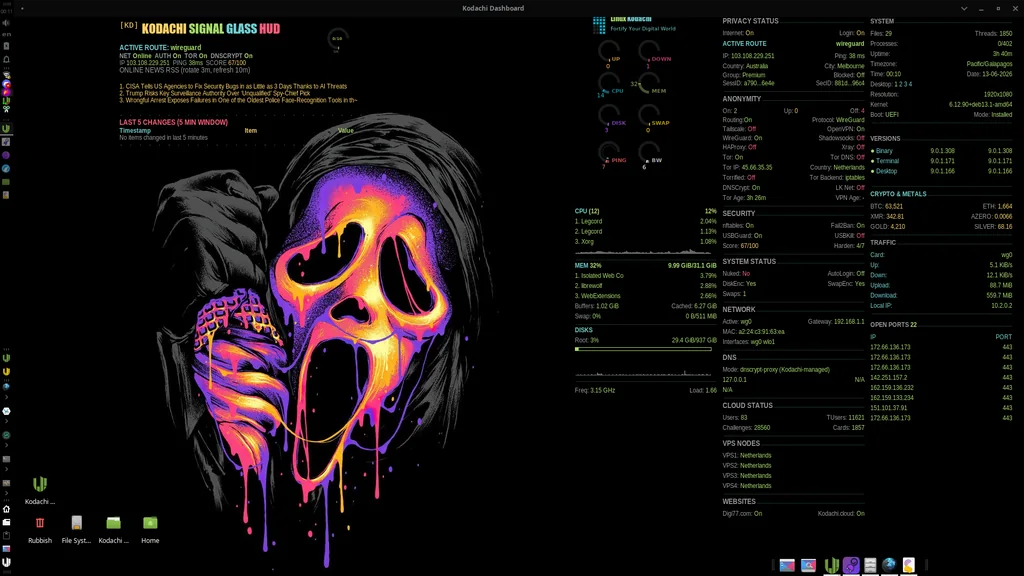Click the Timezone Pacific/Galapagos value
This screenshot has height=576, width=1024.
pyautogui.click(x=989, y=64)
